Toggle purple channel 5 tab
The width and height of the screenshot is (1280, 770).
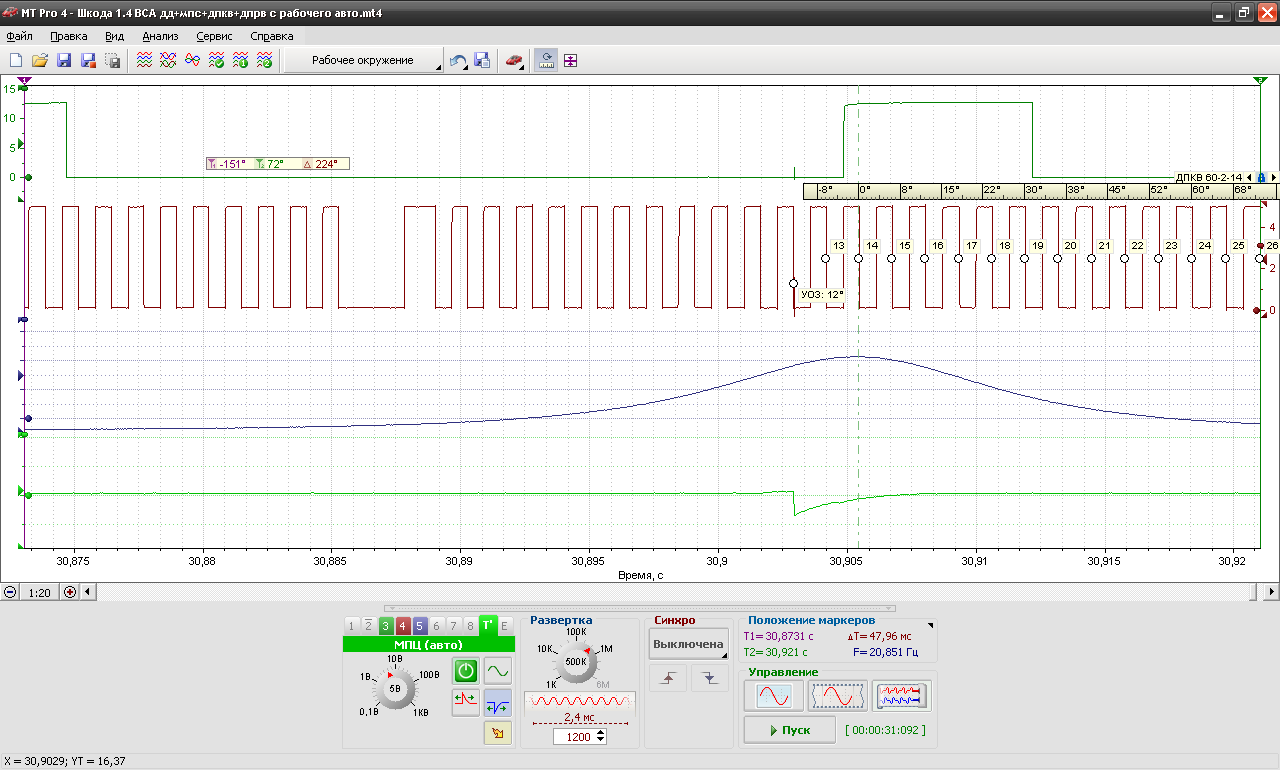(419, 626)
